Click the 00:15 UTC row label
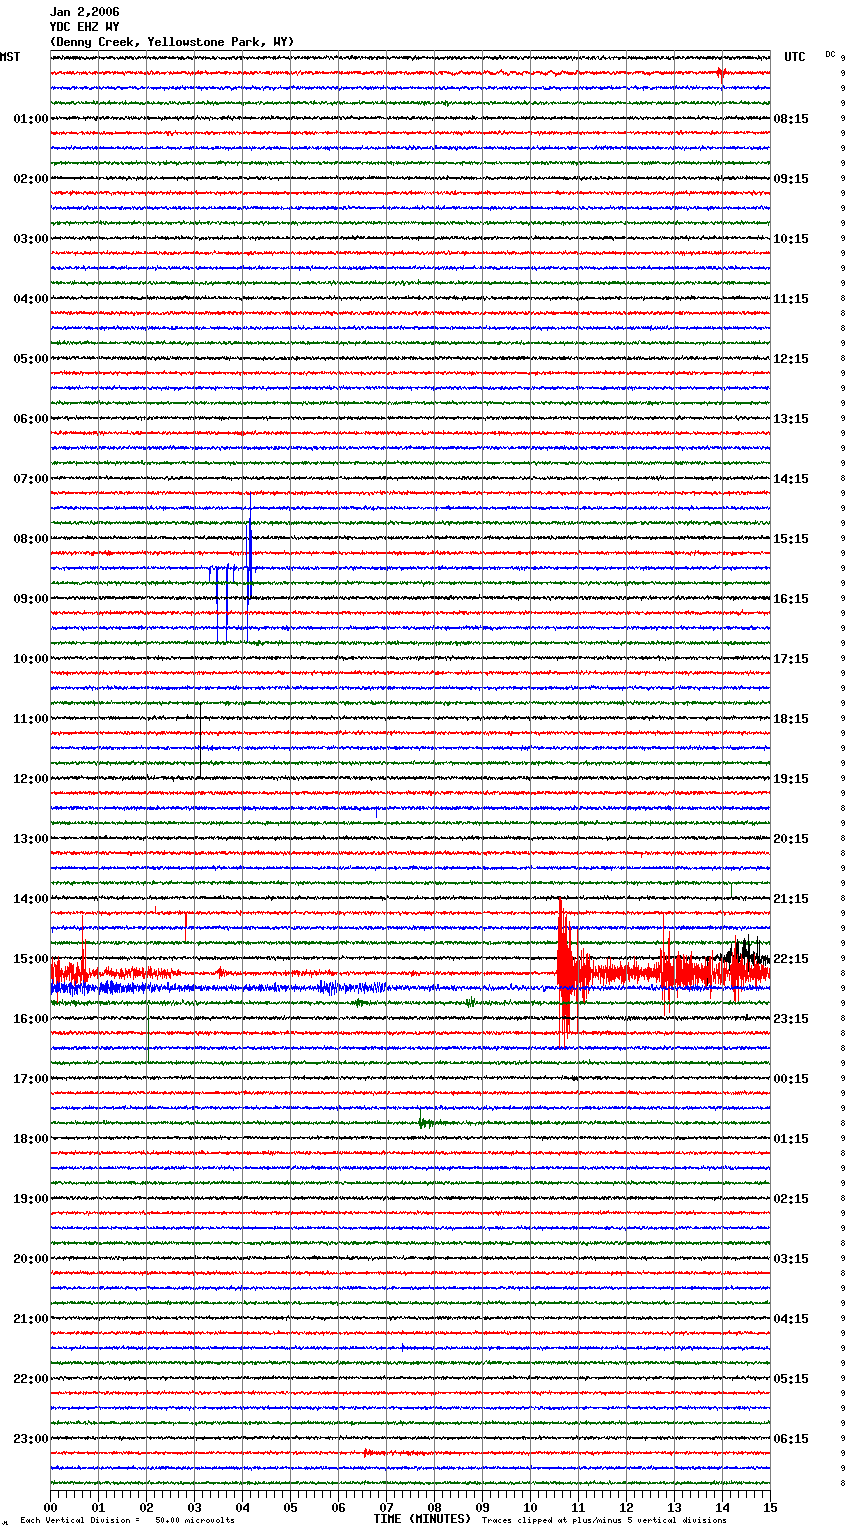 click(791, 1079)
